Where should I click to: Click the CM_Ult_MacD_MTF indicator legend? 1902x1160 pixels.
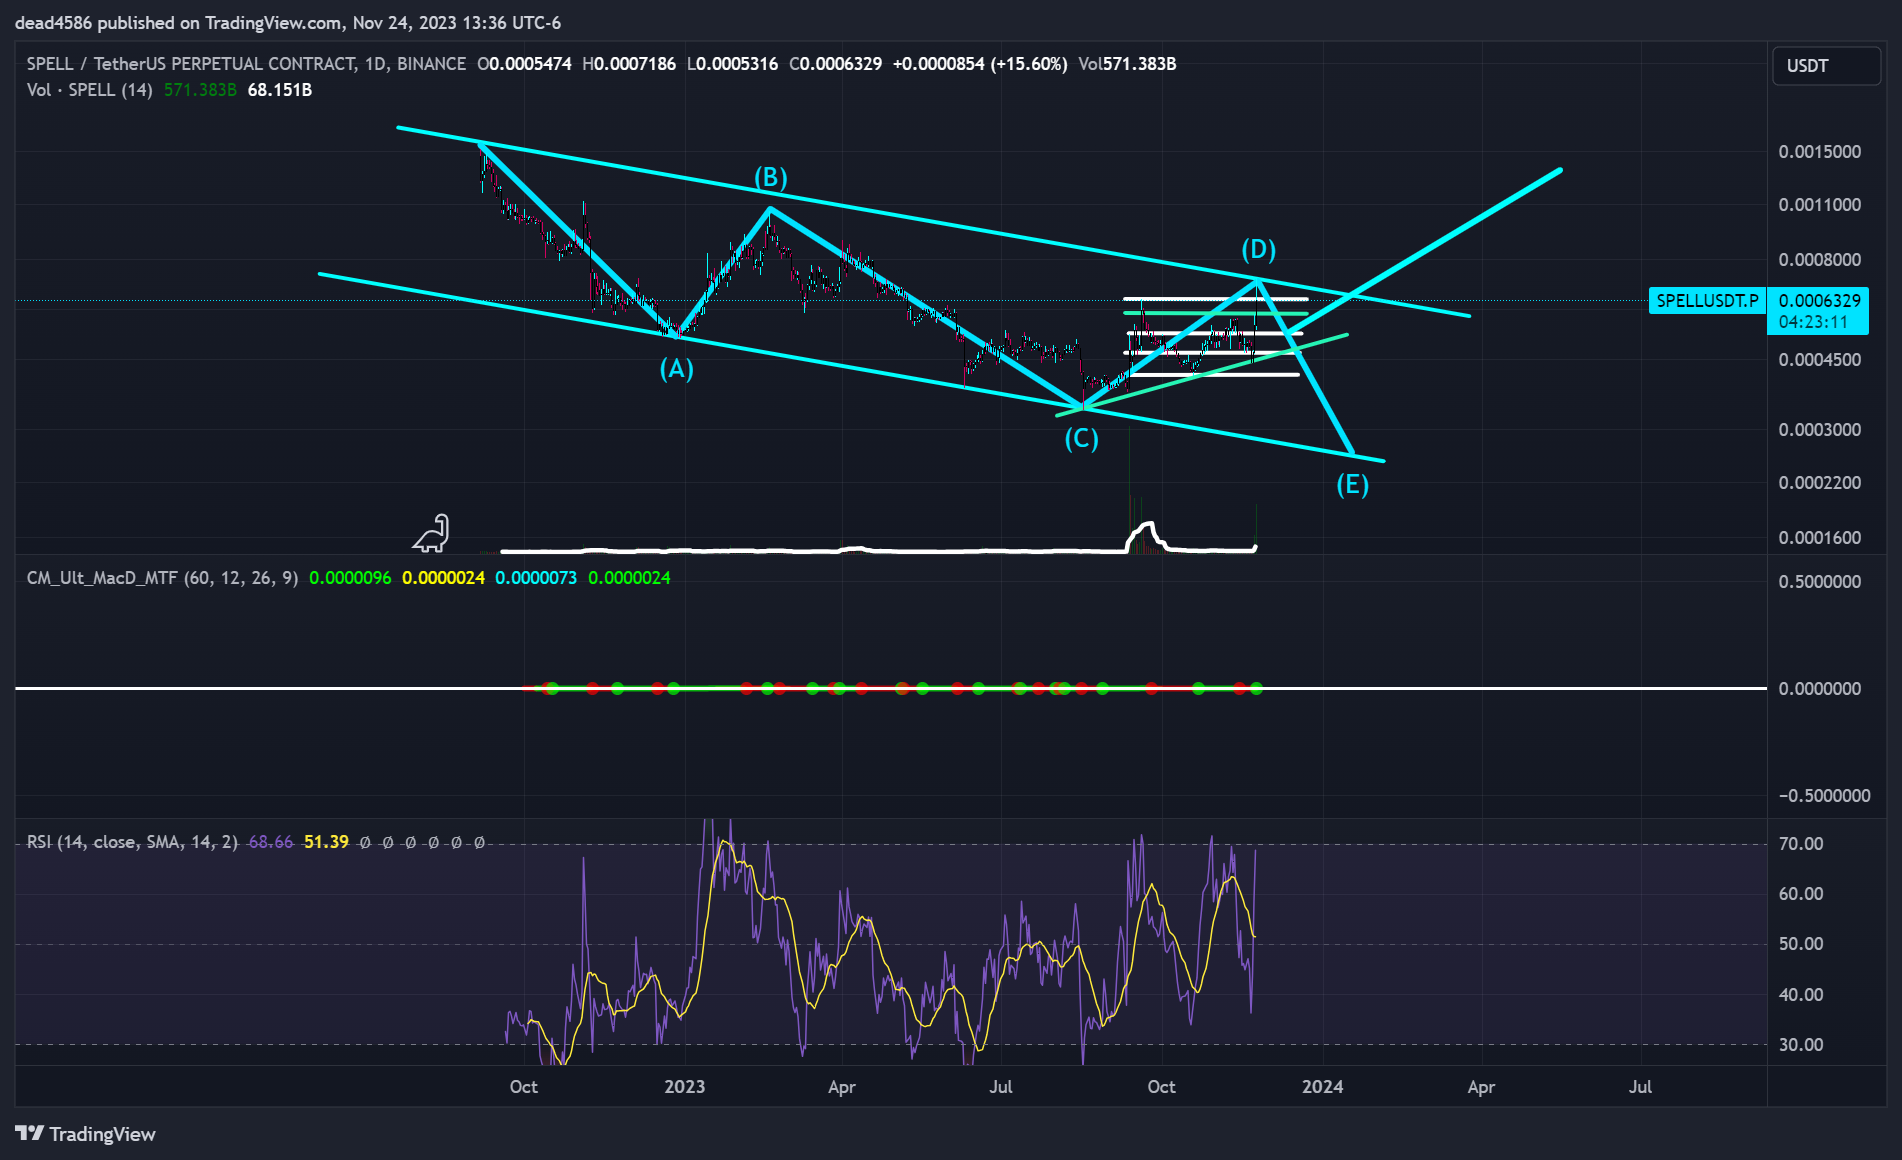tap(162, 578)
